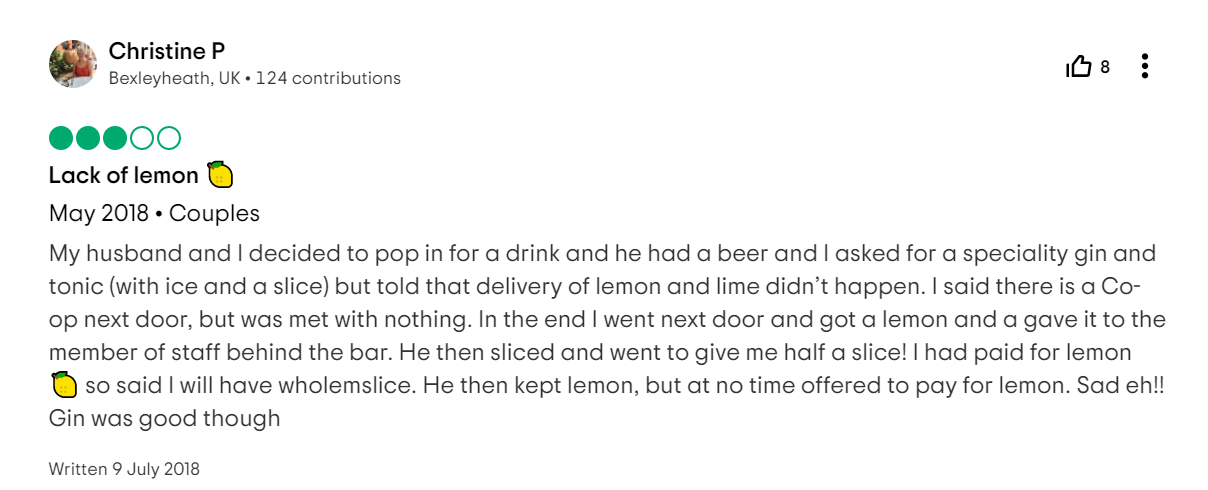Click the fourth empty rating circle

coord(142,138)
